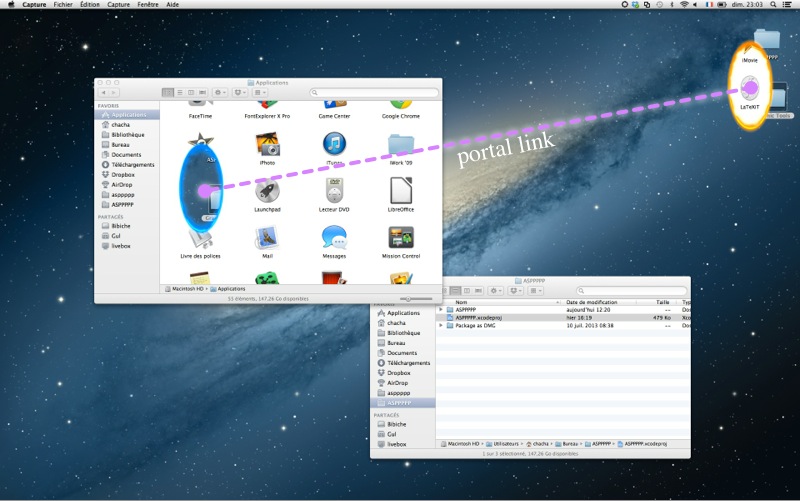Expand the Package as DMG folder row
The width and height of the screenshot is (800, 501).
pos(441,325)
